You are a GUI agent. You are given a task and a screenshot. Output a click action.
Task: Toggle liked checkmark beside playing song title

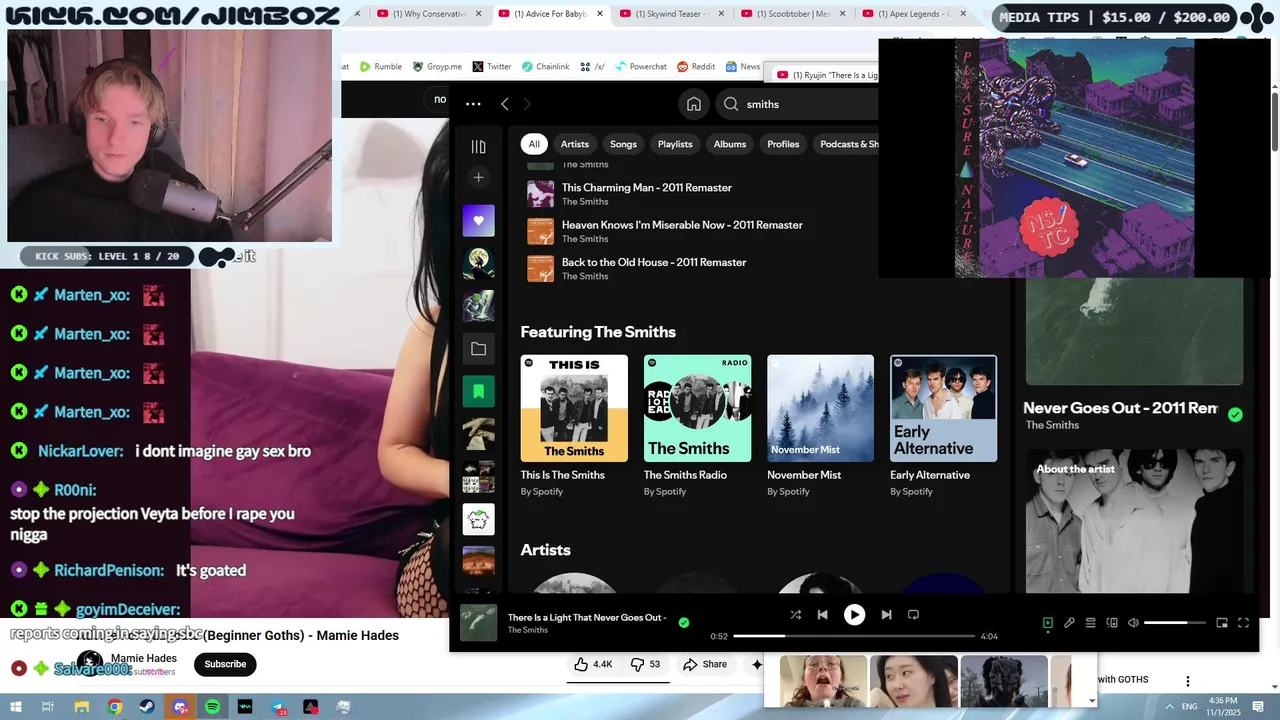684,622
